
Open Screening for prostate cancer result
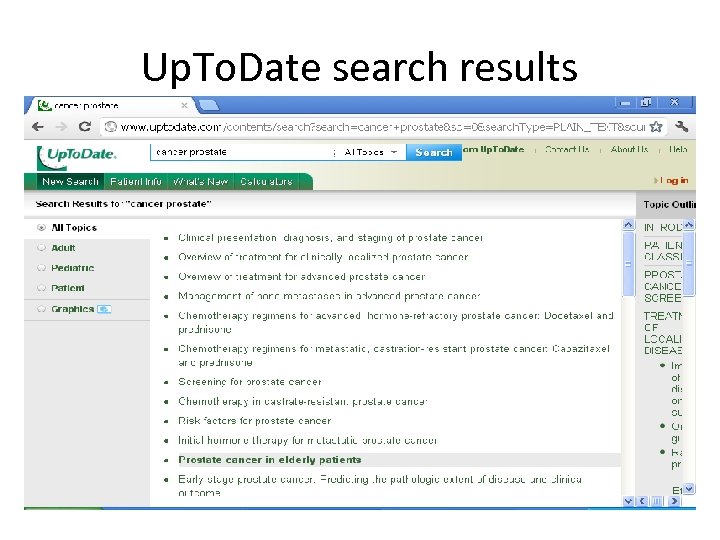coord(250,382)
